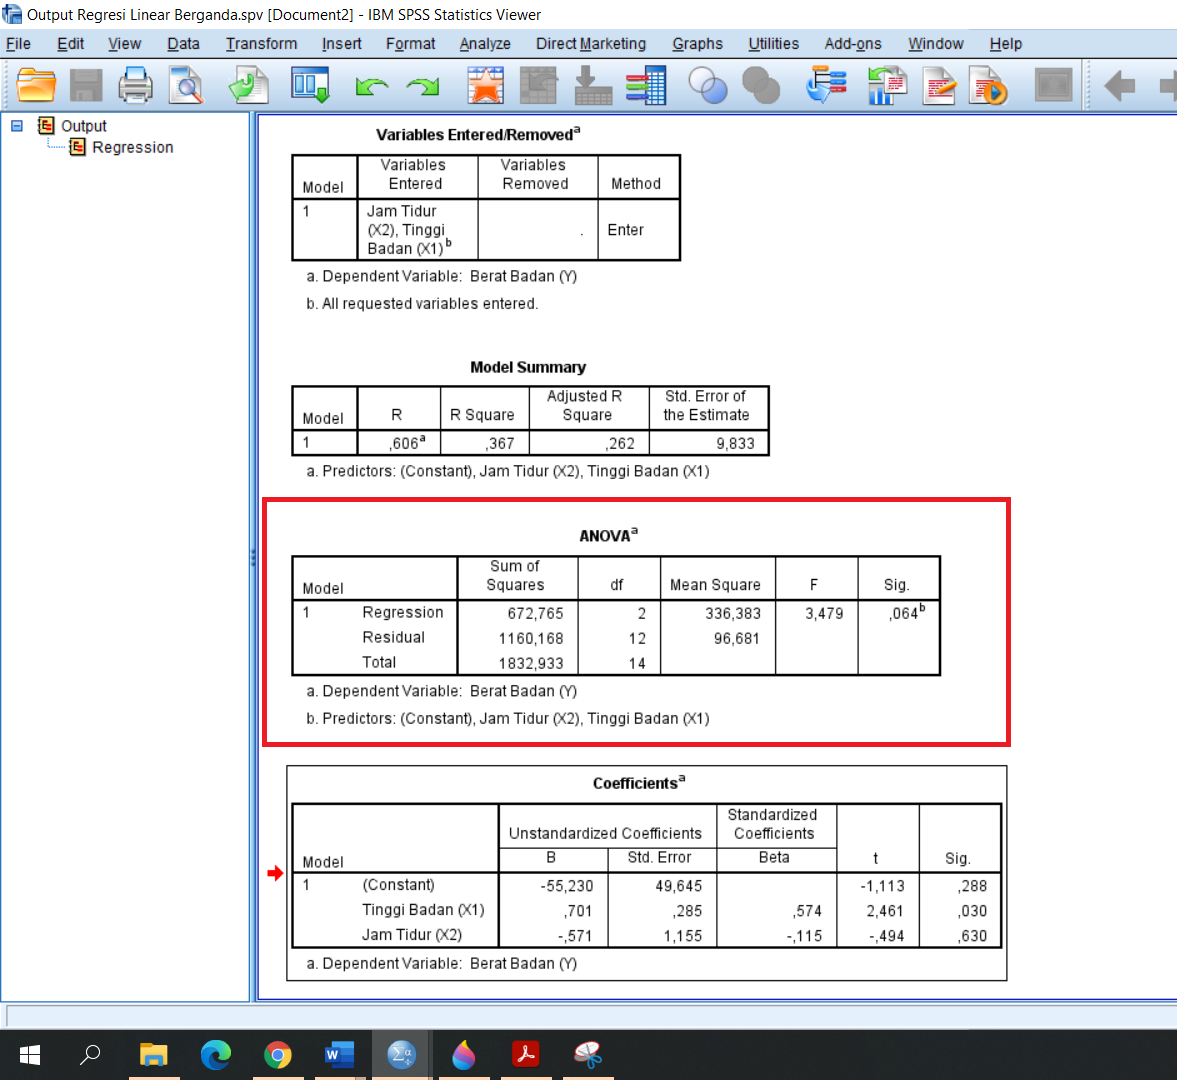Image resolution: width=1177 pixels, height=1080 pixels.
Task: Collapse the Output outline node
Action: [x=15, y=126]
